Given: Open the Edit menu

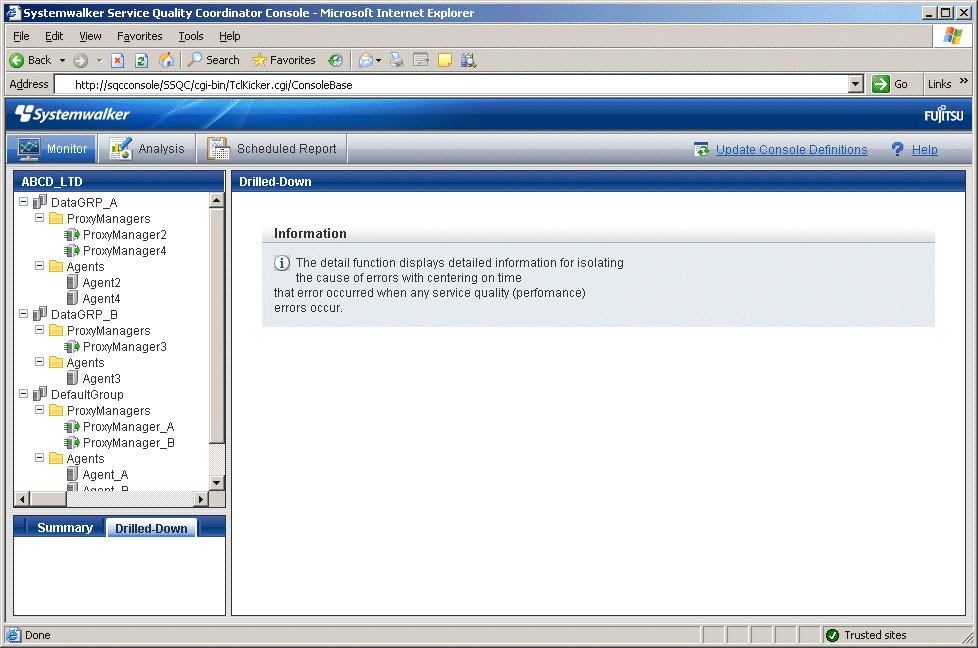Looking at the screenshot, I should 54,36.
